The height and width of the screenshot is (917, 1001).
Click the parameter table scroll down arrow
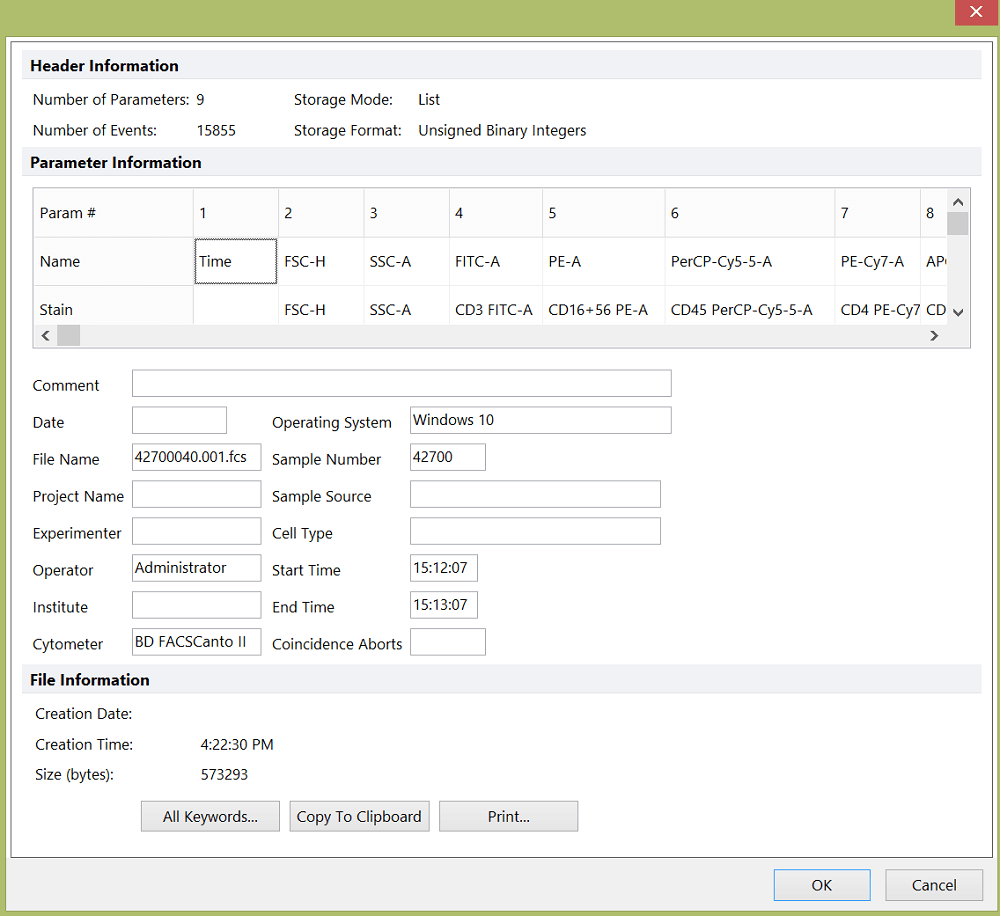[958, 312]
